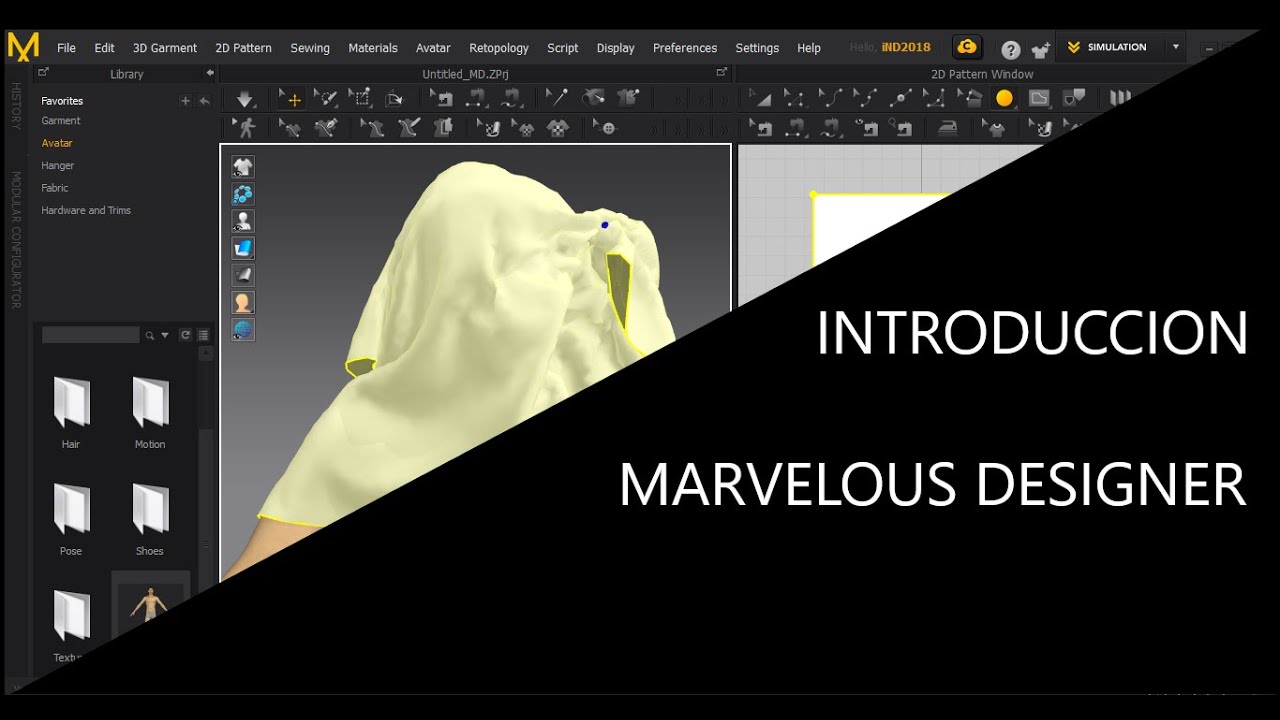Expand first overflow chevron in upper 3D toolbar
This screenshot has height=720, width=1280.
pyautogui.click(x=680, y=99)
